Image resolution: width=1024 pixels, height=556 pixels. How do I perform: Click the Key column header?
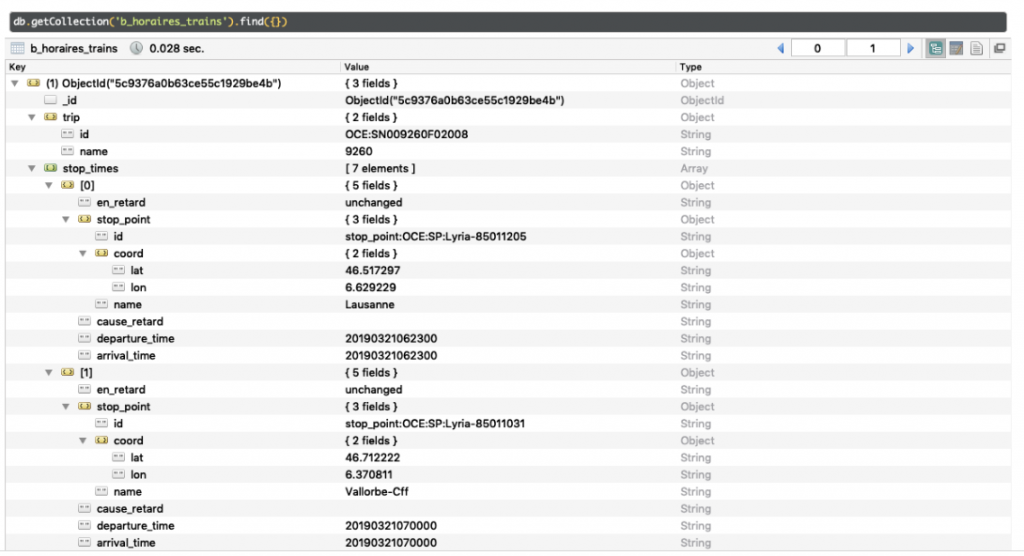tap(18, 67)
